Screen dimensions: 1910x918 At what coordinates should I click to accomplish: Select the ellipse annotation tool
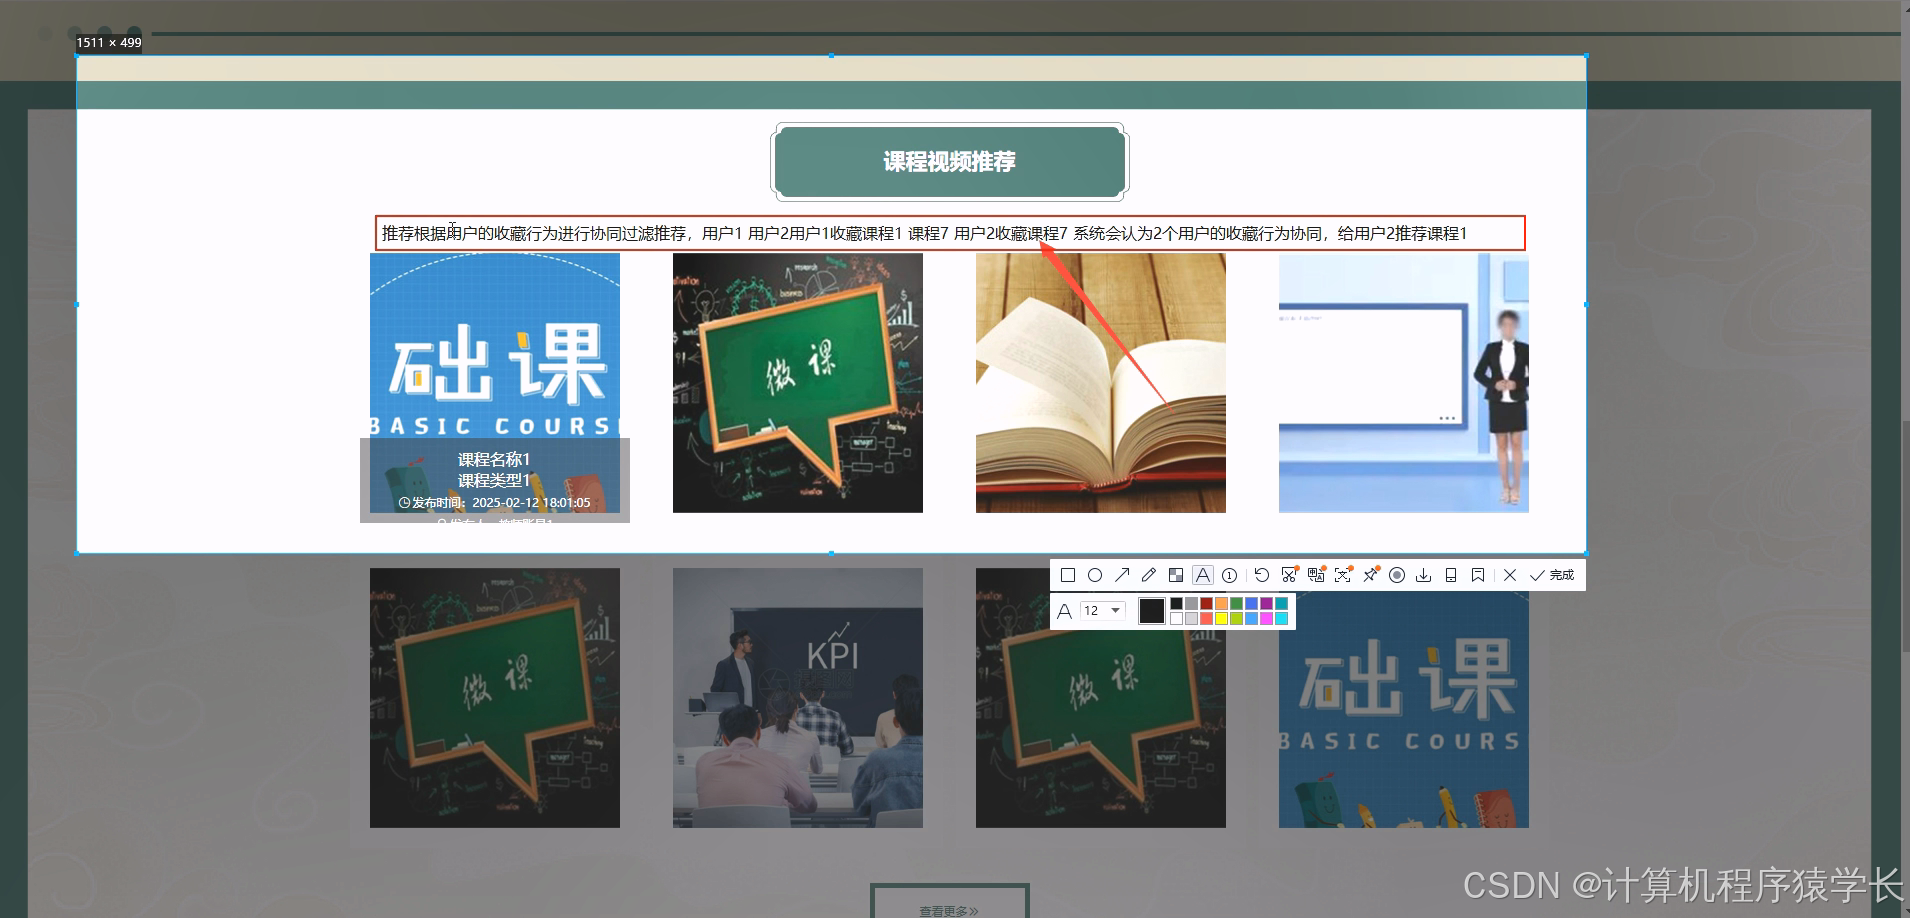coord(1096,575)
